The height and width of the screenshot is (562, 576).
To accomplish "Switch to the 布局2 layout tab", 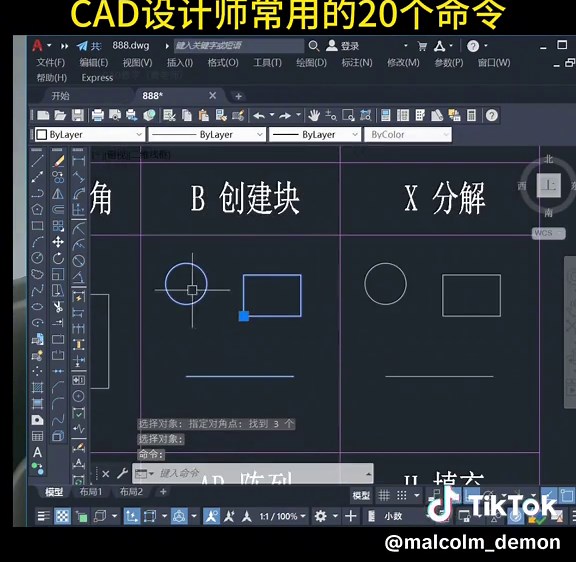I will tap(131, 492).
